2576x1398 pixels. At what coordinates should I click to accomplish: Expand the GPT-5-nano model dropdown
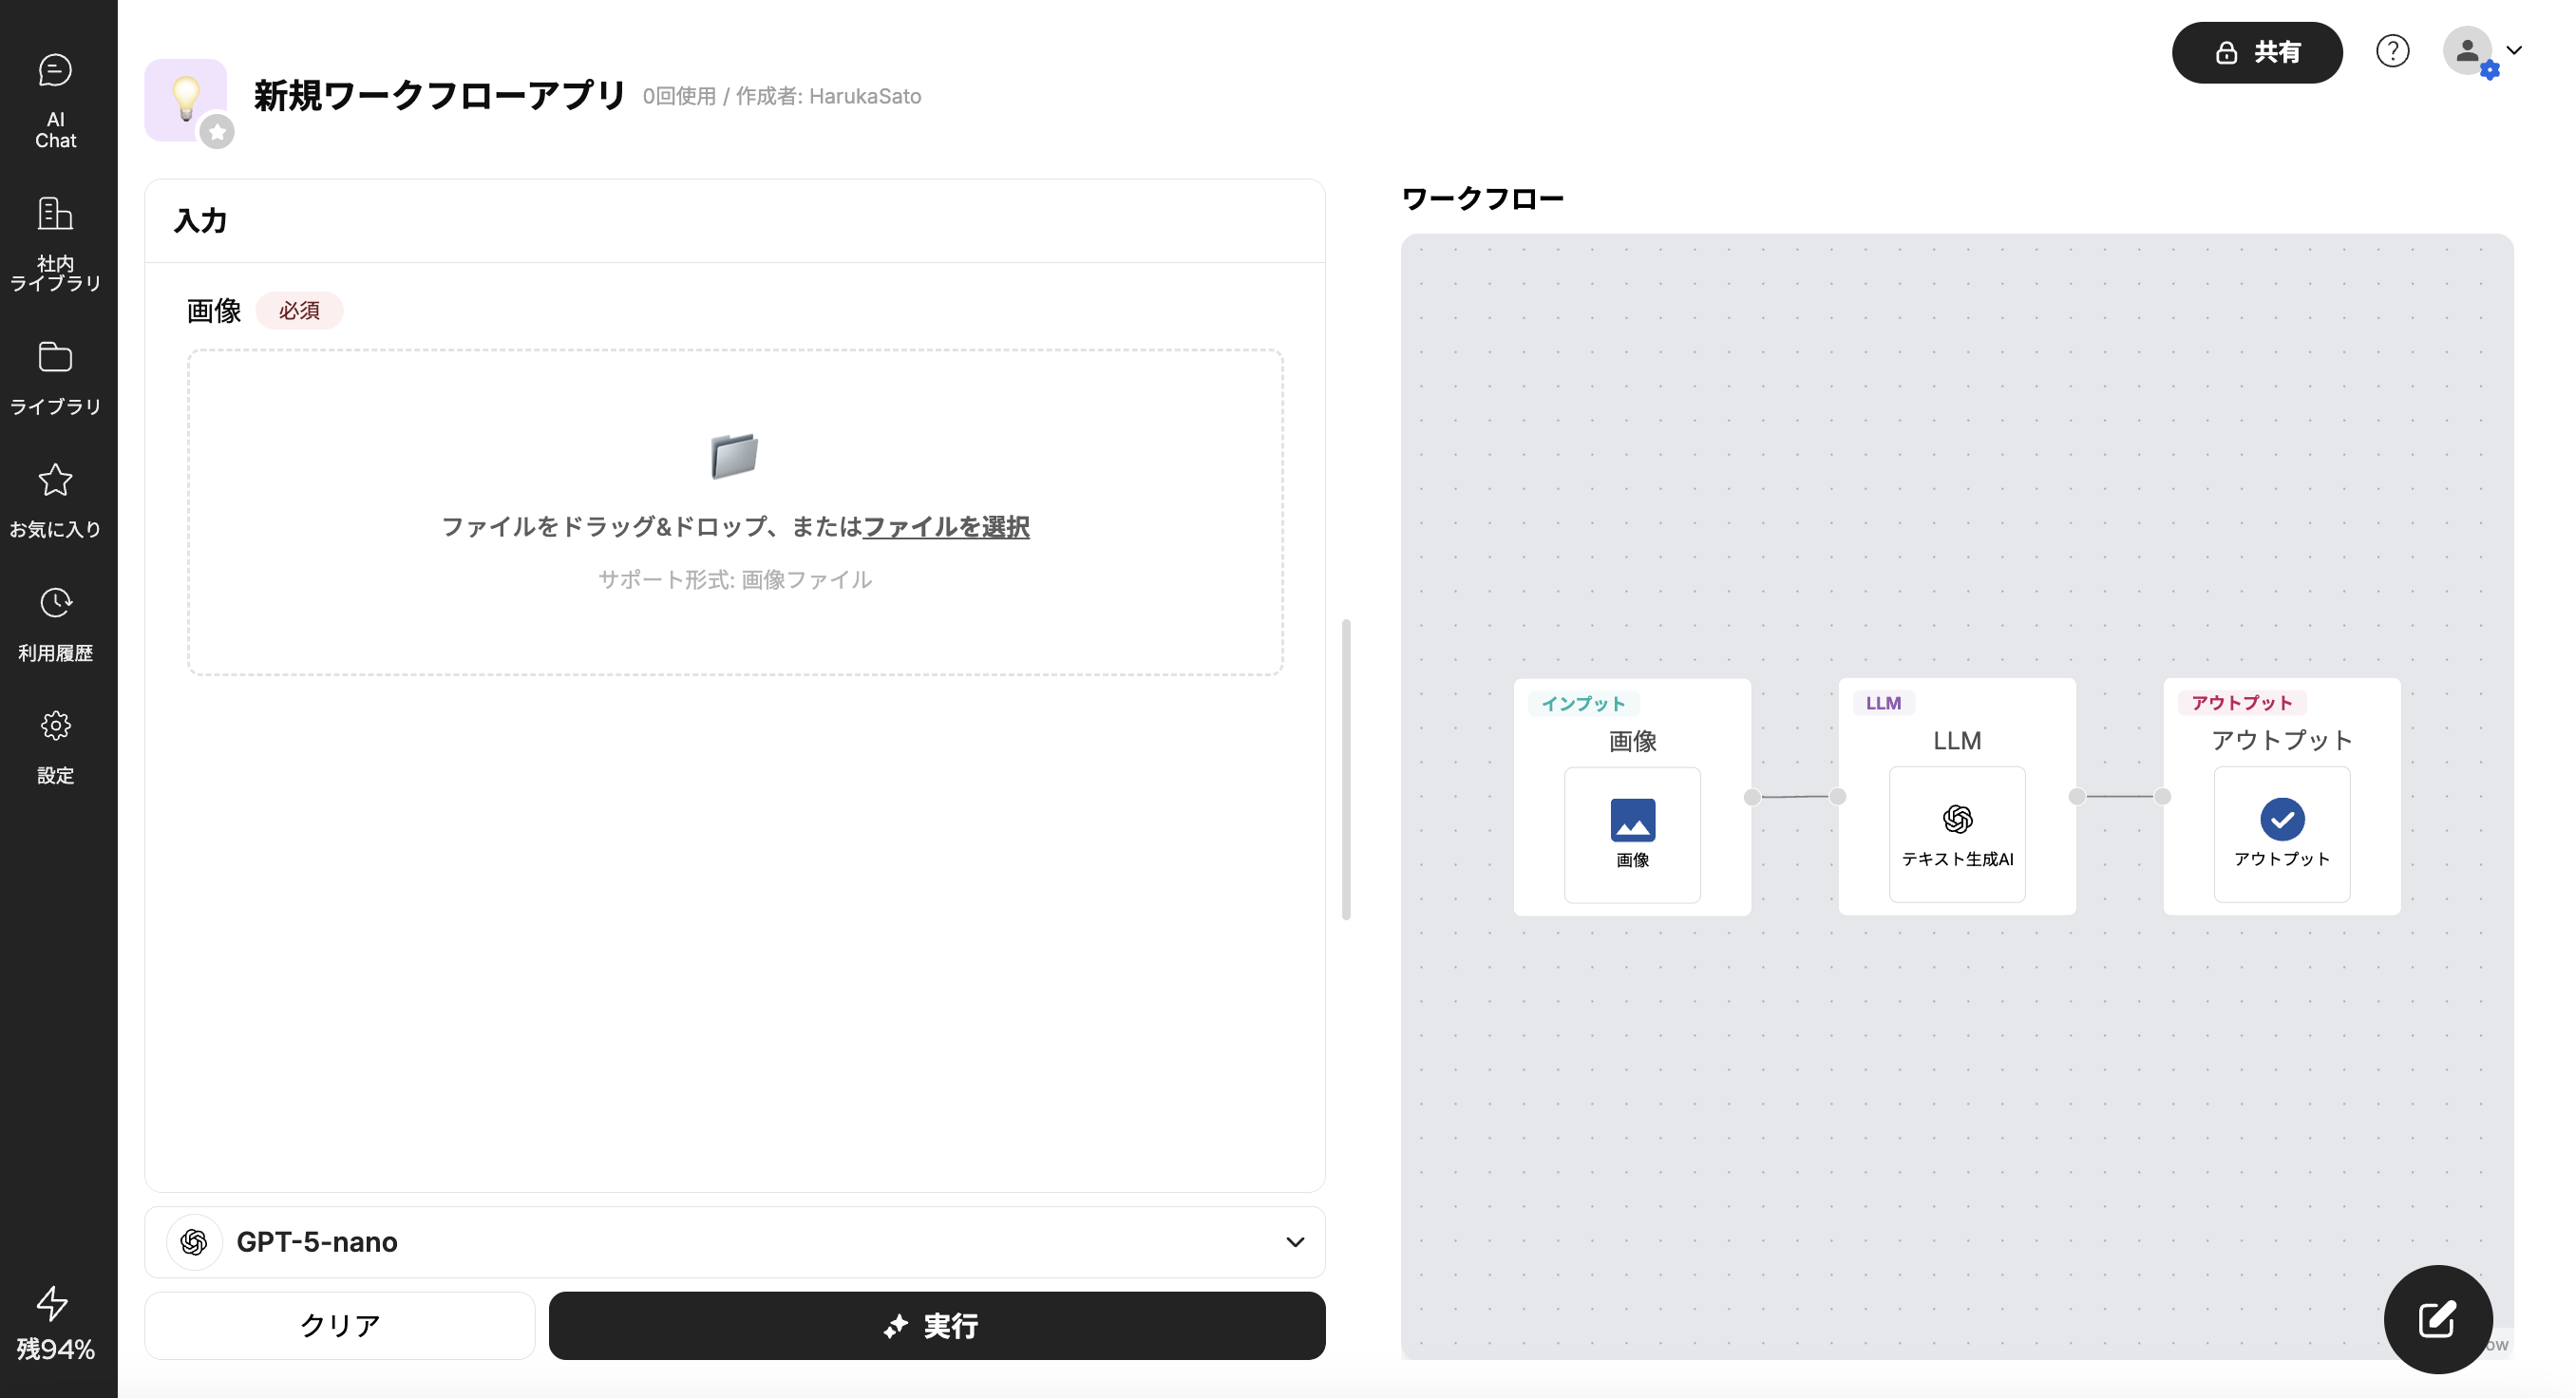1294,1241
